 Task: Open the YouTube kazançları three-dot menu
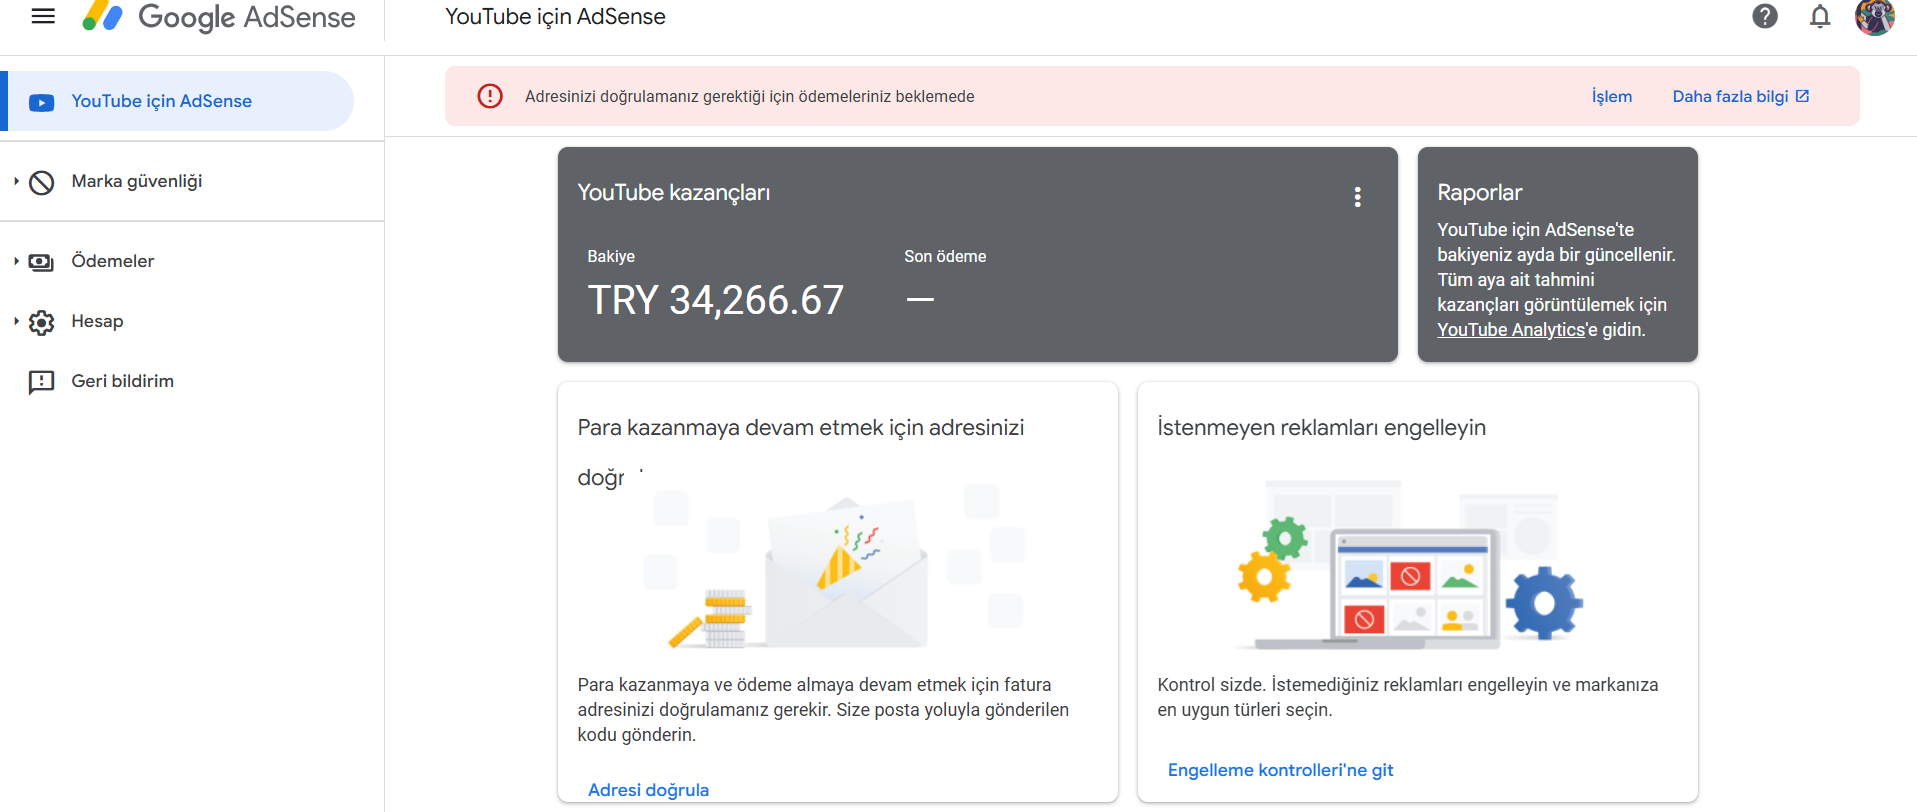click(1357, 197)
